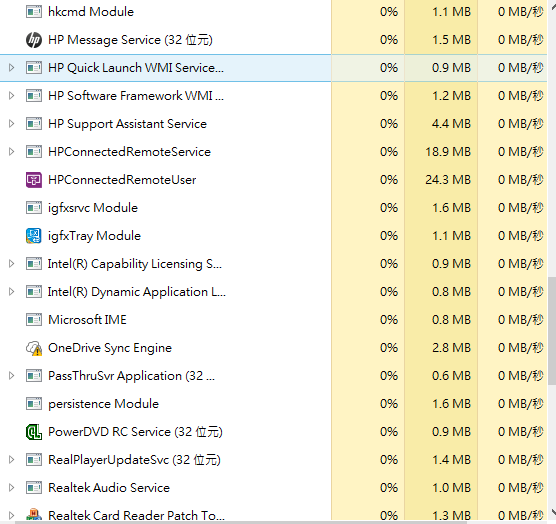Screen dimensions: 556x524
Task: Expand HP Software Framework WMI process group
Action: 11,95
